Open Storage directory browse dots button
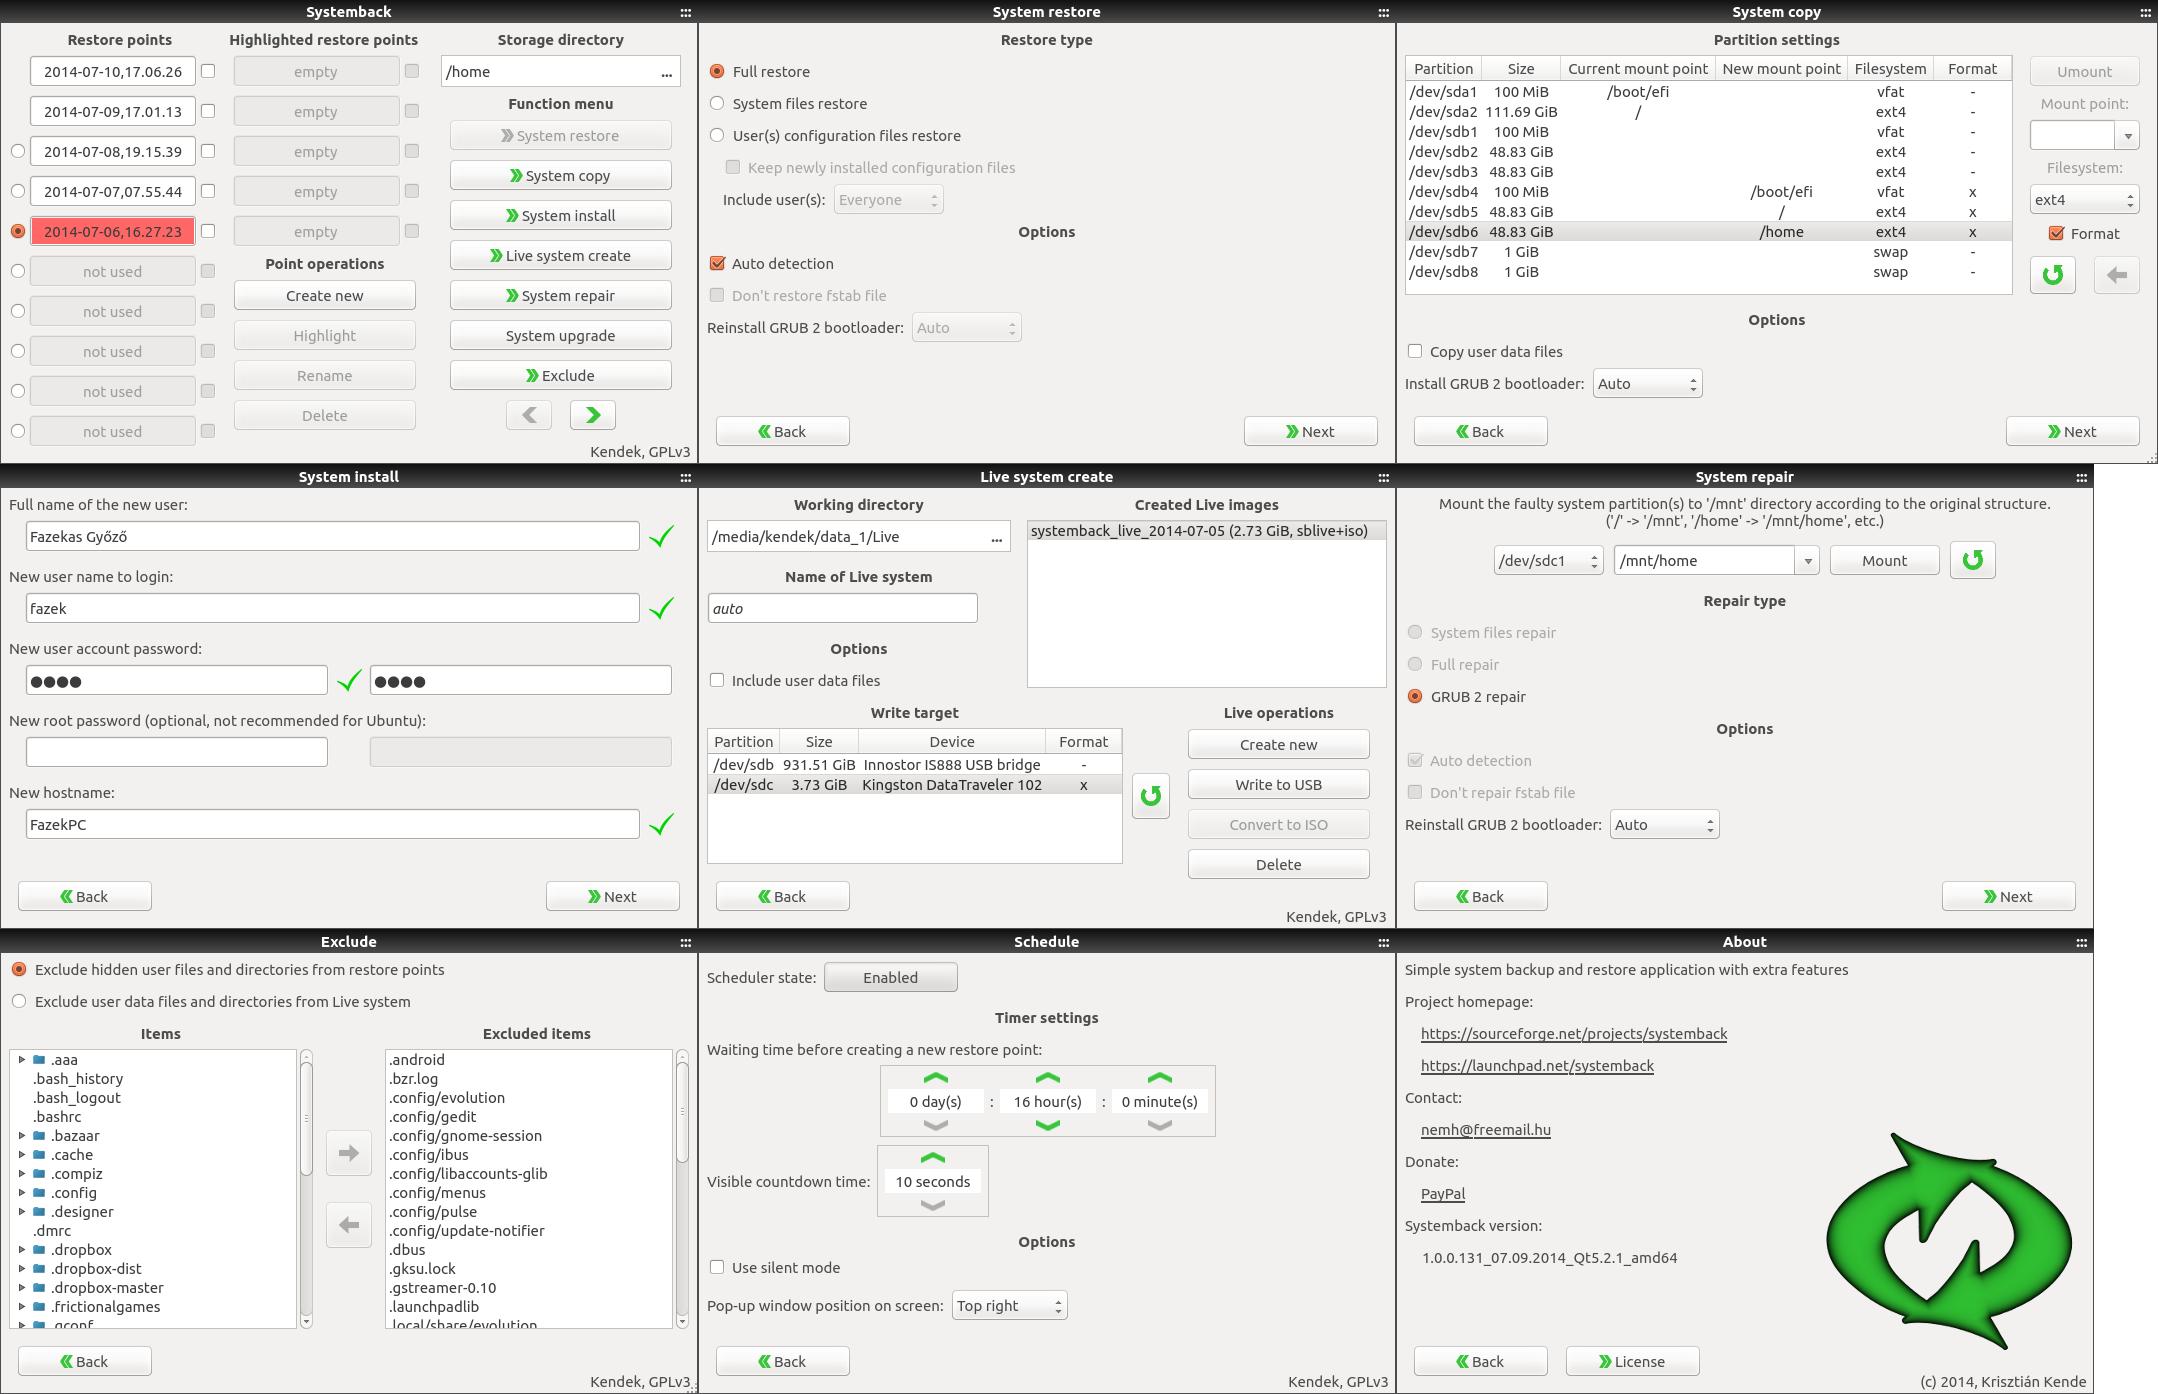Screen dimensions: 2158x1394 [666, 72]
